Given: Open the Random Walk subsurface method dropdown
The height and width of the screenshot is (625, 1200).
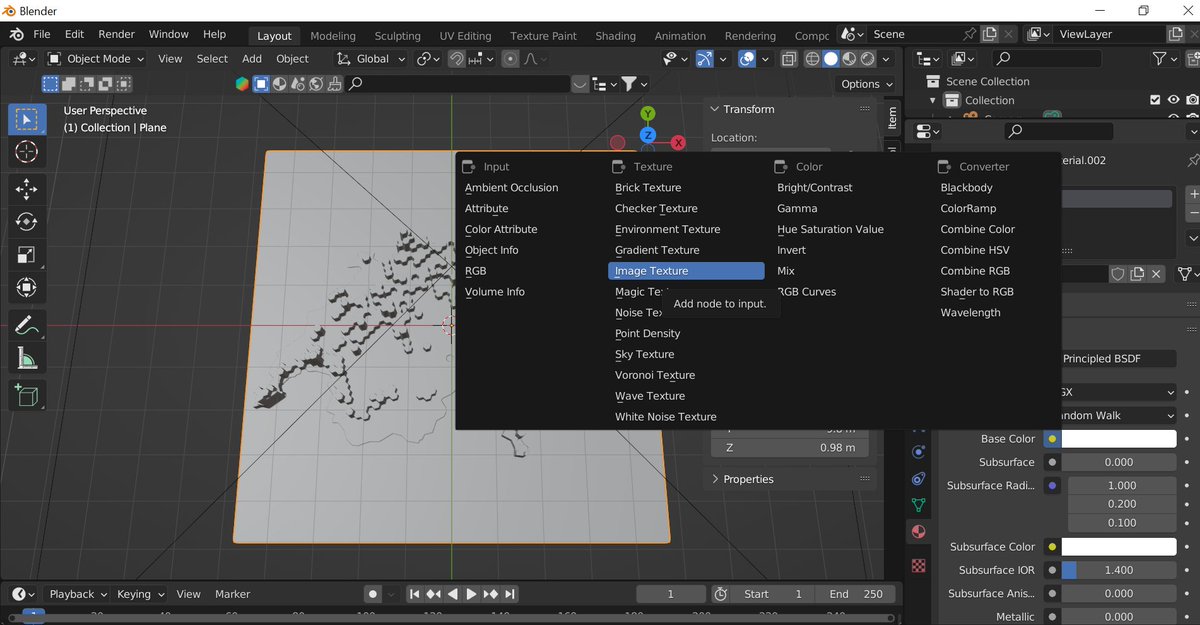Looking at the screenshot, I should click(1118, 415).
